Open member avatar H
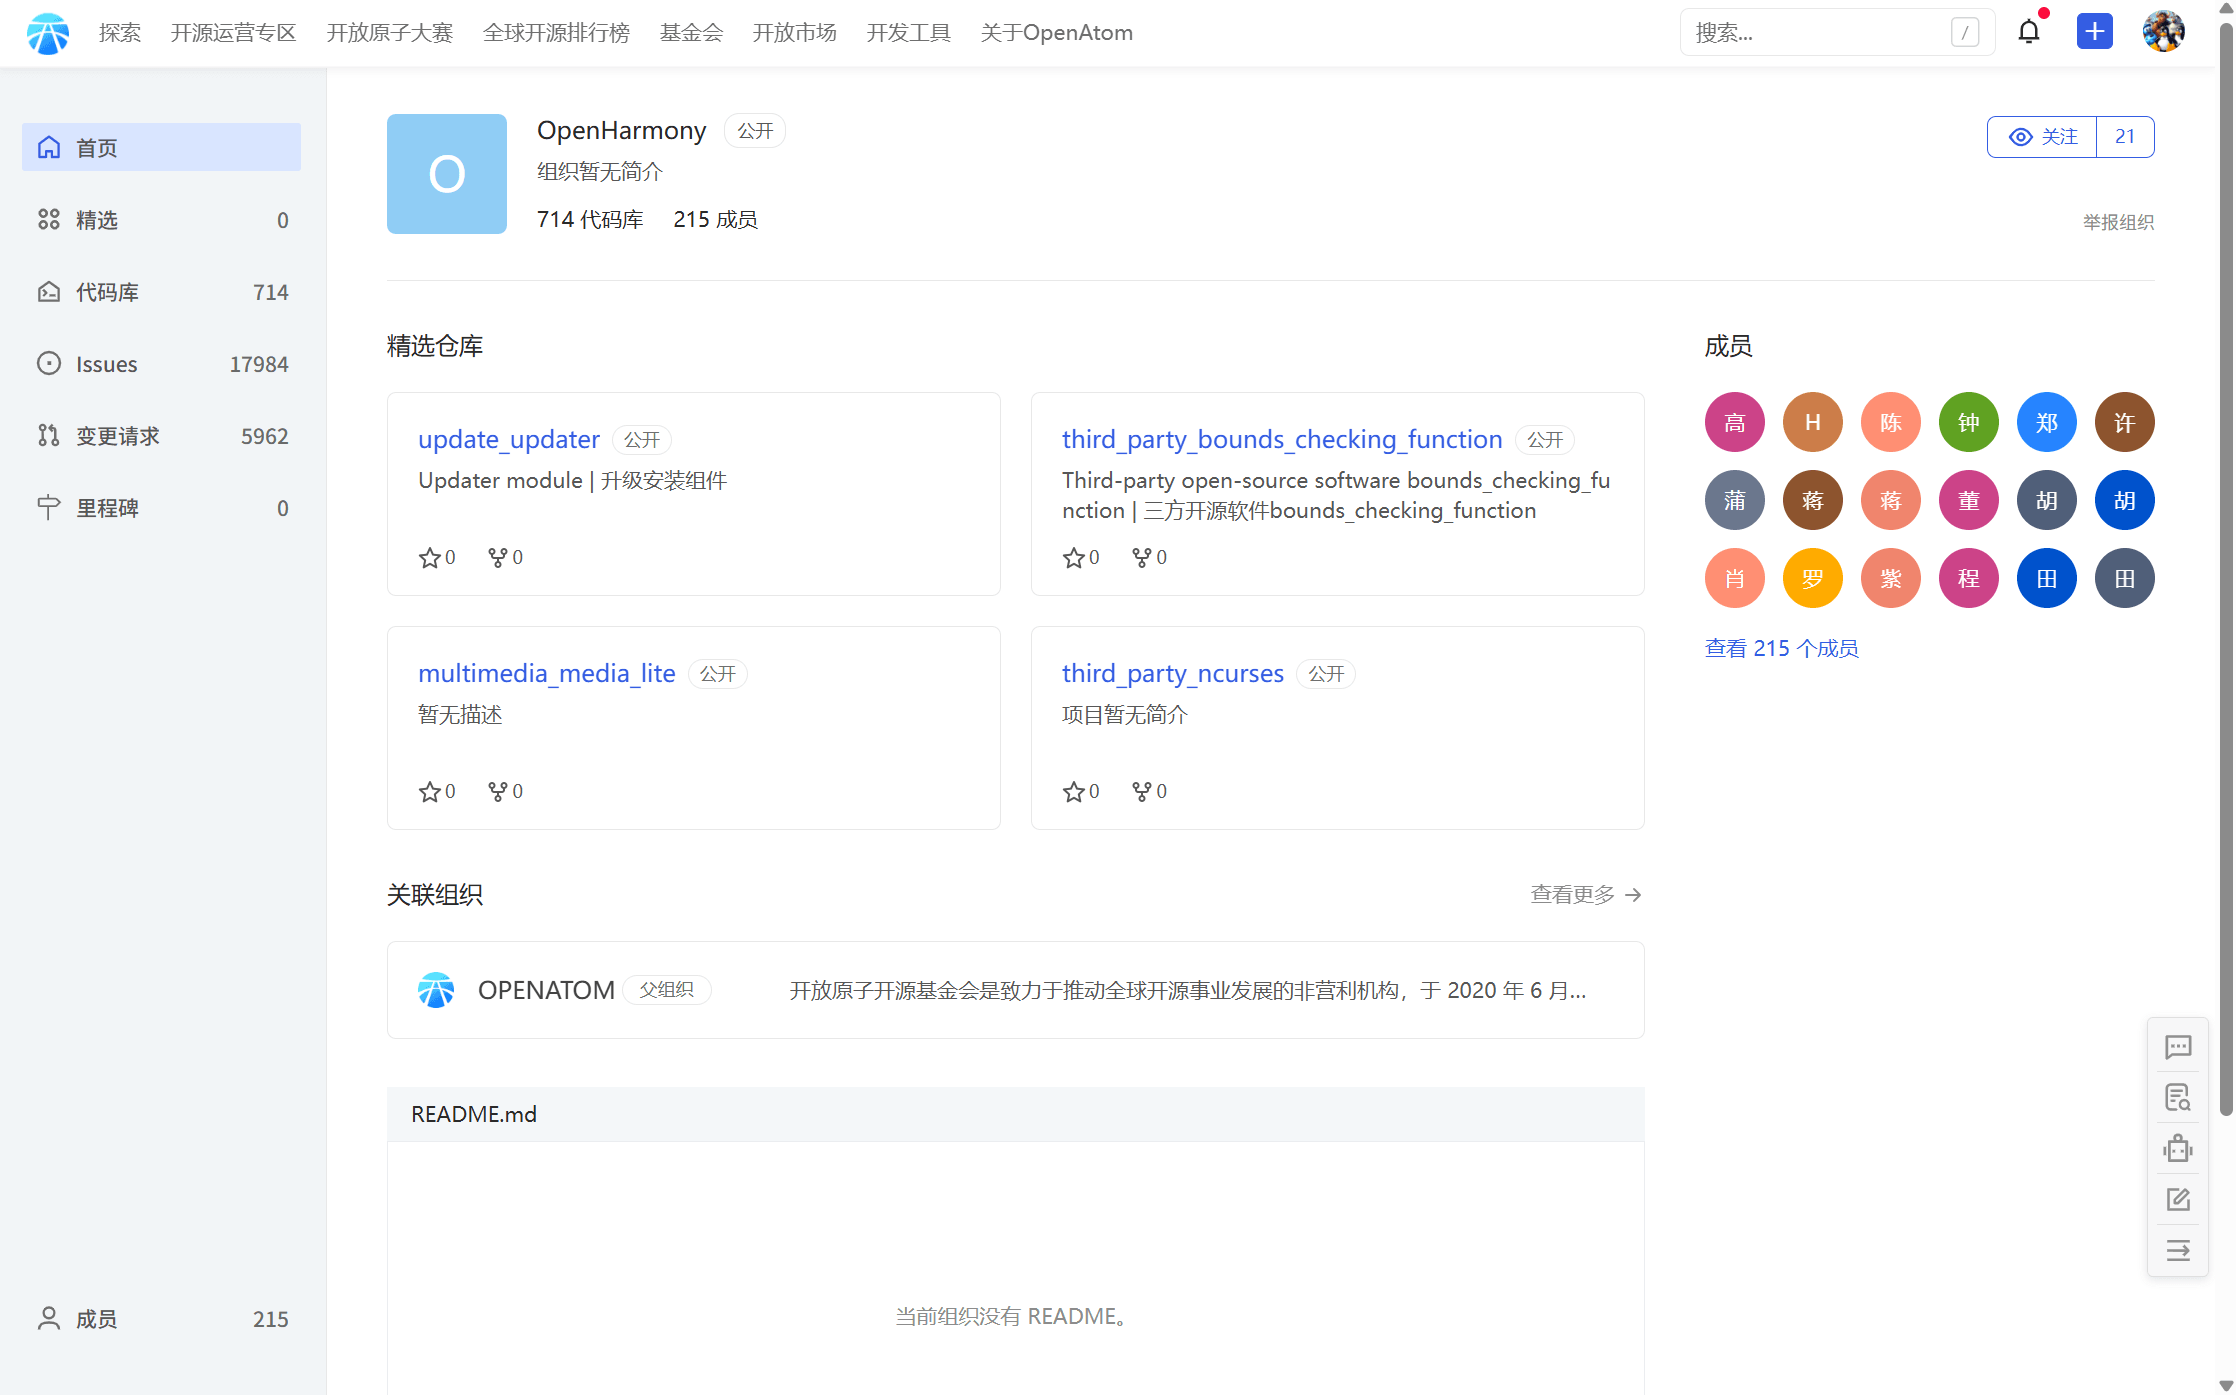Viewport: 2236px width, 1395px height. pyautogui.click(x=1813, y=422)
